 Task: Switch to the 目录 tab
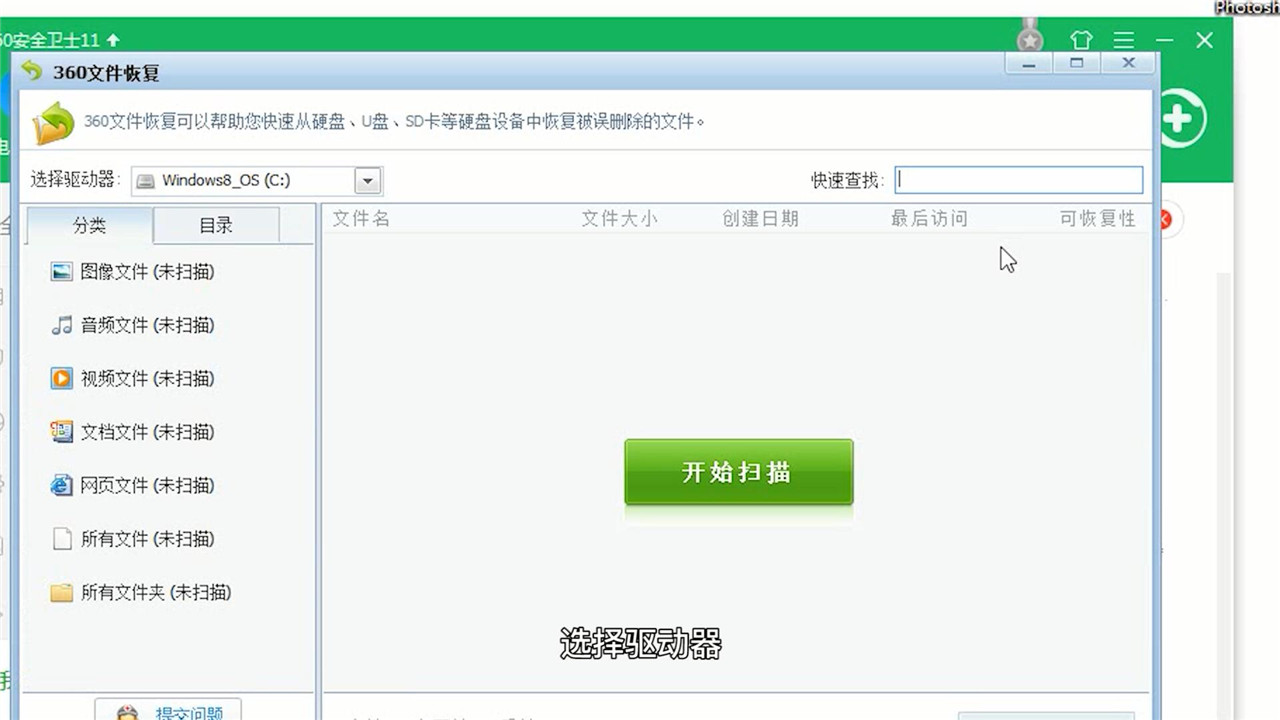[x=215, y=226]
